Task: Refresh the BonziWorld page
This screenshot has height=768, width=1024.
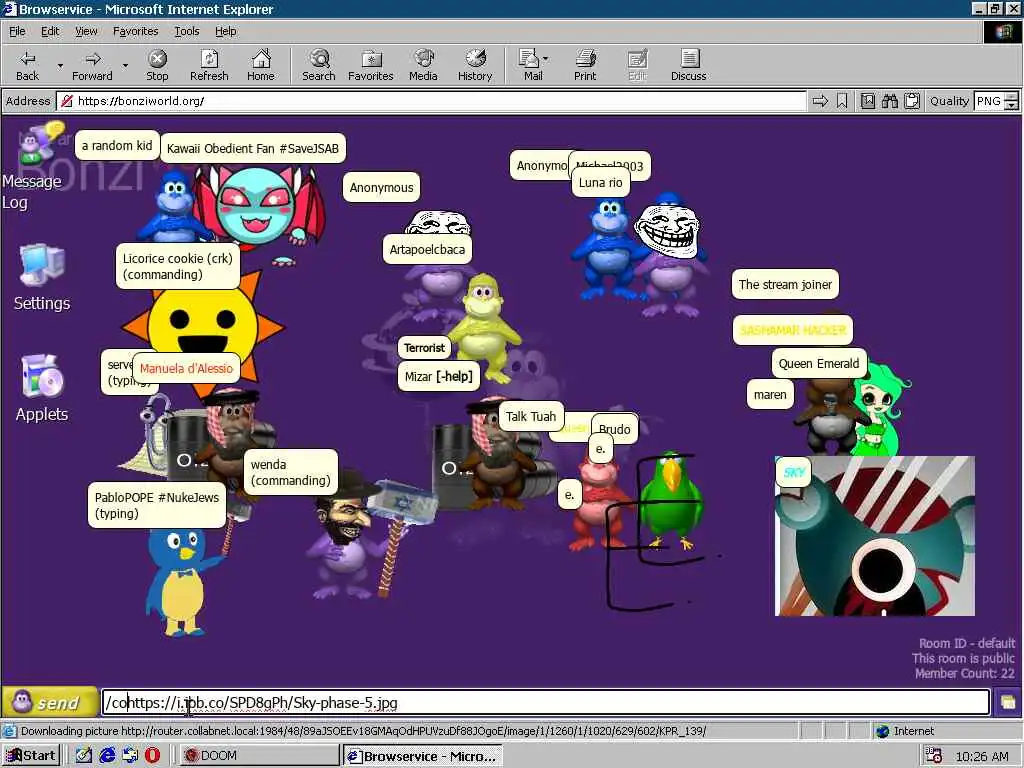Action: (x=209, y=65)
